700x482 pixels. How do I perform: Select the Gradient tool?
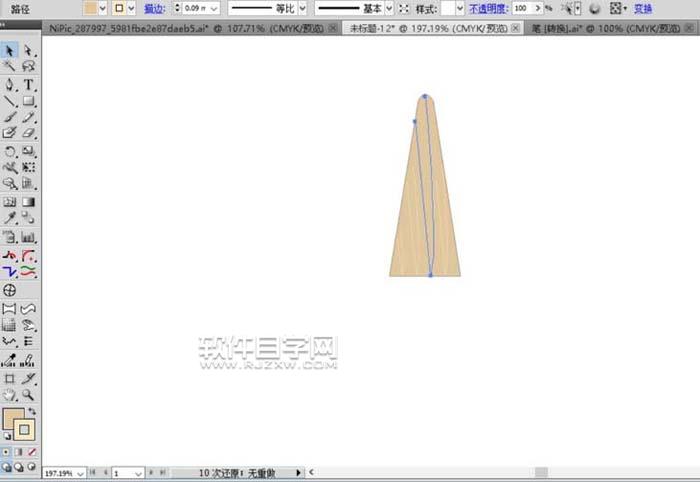pyautogui.click(x=29, y=202)
